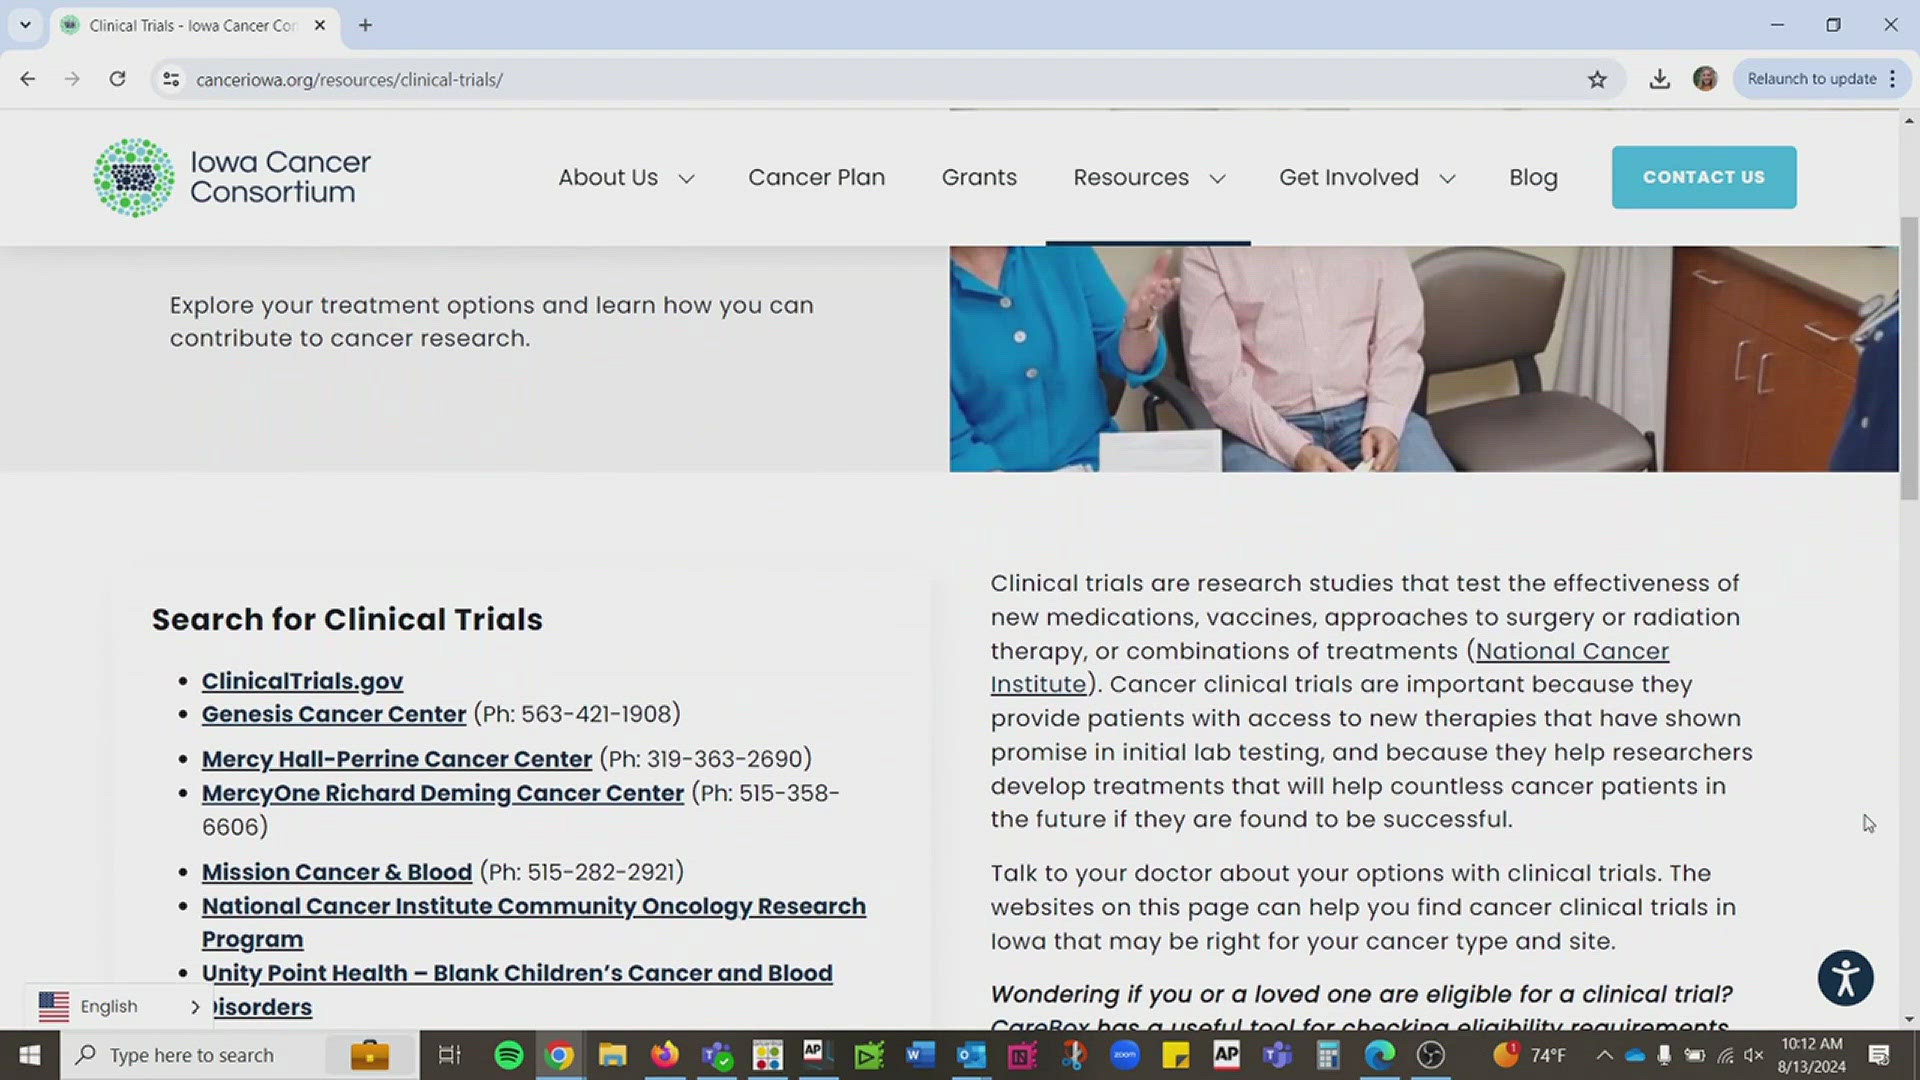Open Outlook from the taskbar
1920x1080 pixels.
coord(970,1054)
